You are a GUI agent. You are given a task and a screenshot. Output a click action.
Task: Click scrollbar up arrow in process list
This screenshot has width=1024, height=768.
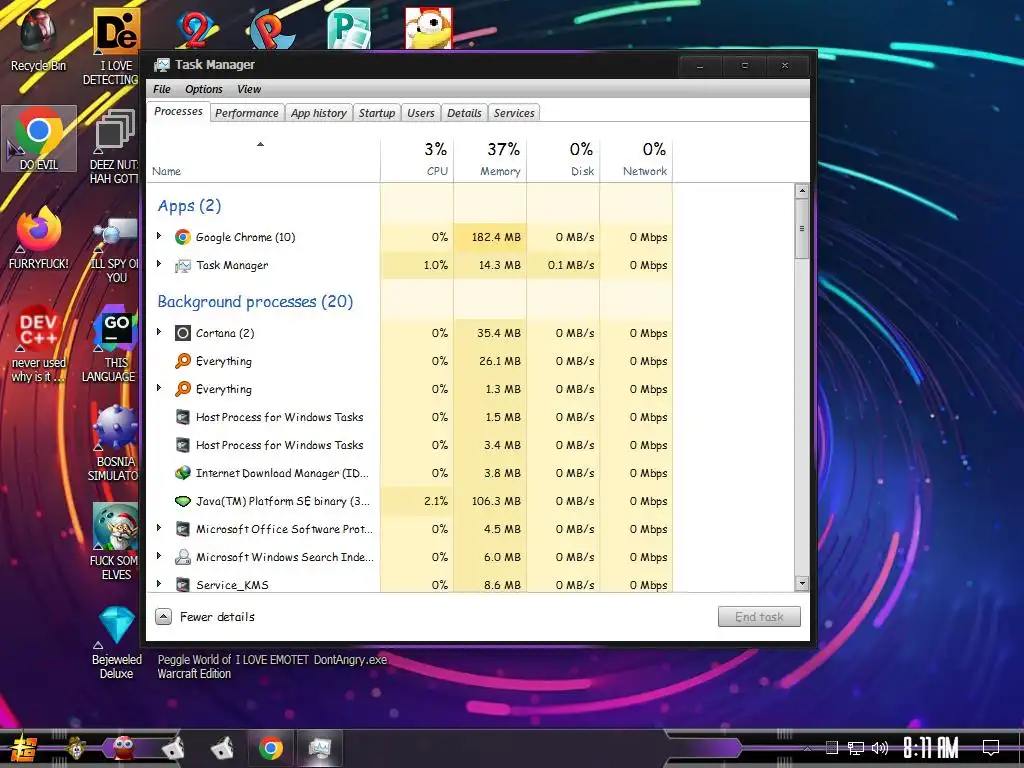[802, 191]
